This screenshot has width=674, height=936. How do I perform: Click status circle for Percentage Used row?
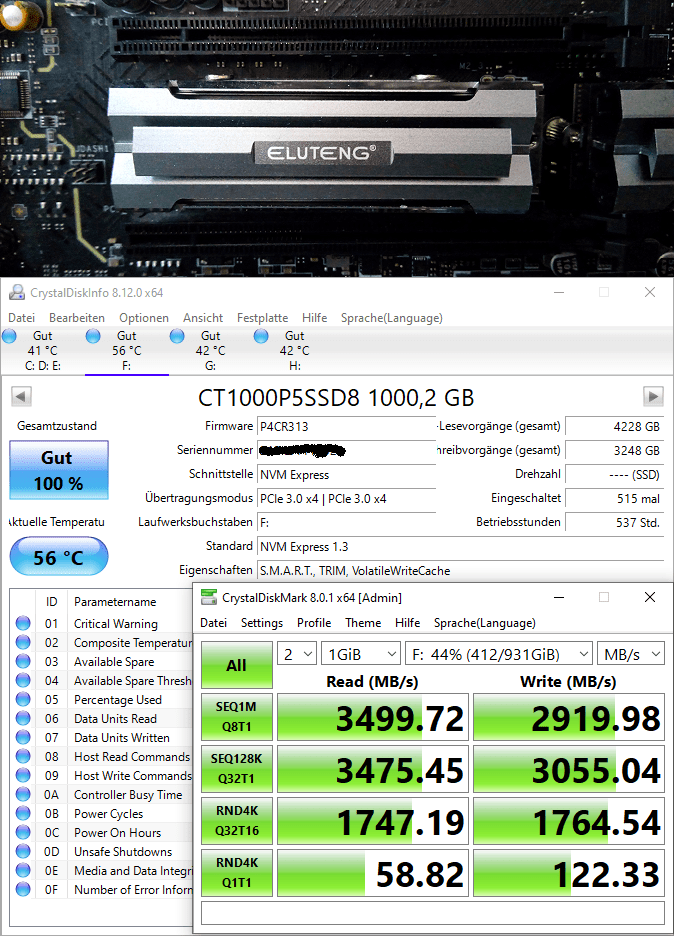[x=23, y=699]
